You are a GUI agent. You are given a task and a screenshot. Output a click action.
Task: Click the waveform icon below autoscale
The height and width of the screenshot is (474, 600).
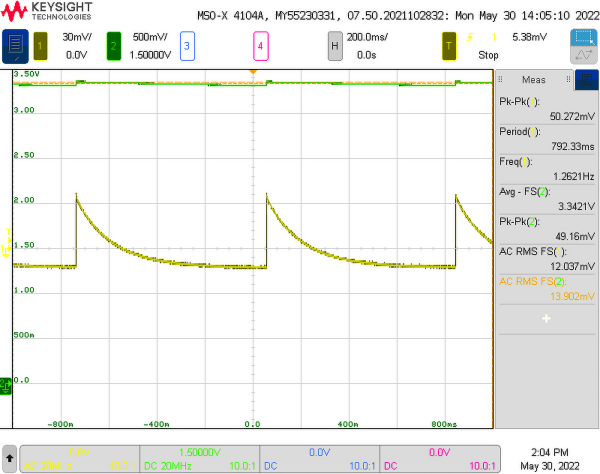[584, 56]
